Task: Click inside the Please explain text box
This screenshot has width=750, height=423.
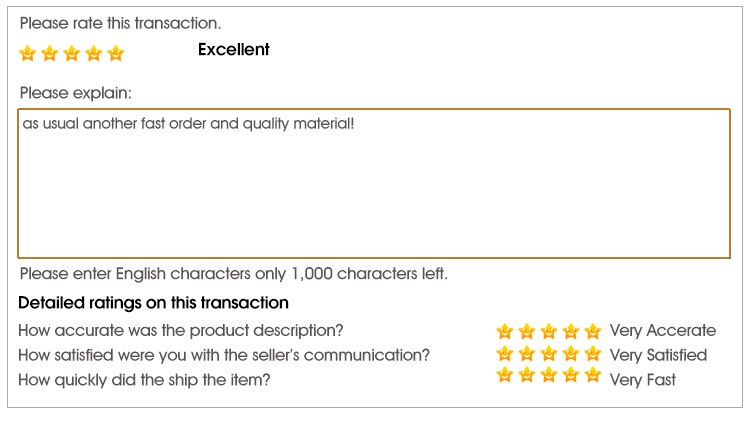Action: pyautogui.click(x=374, y=183)
